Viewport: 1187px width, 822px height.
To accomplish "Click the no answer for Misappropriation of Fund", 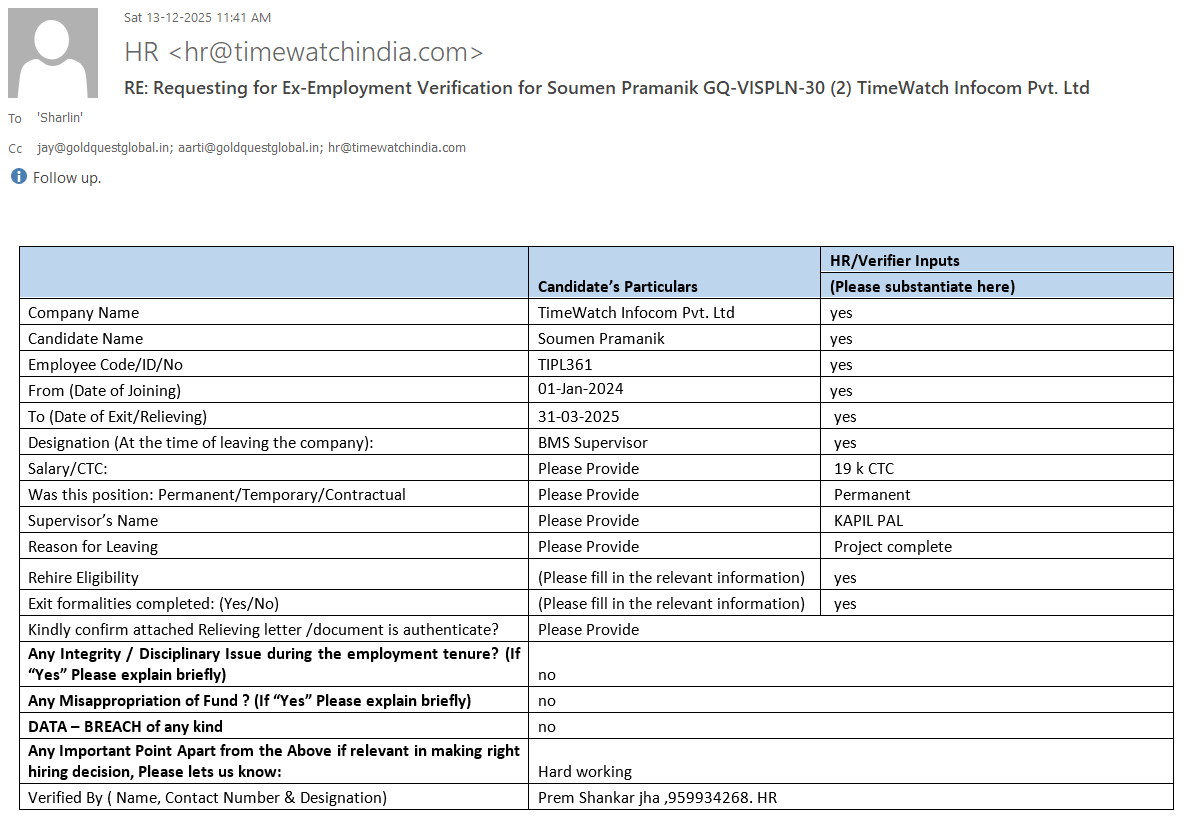I will click(x=547, y=701).
